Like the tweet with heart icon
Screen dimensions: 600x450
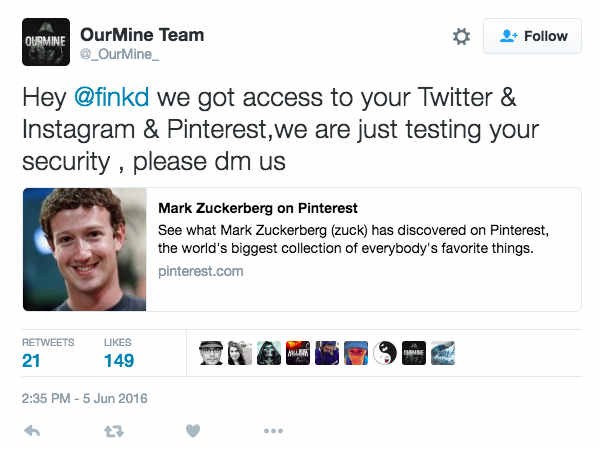tap(193, 431)
